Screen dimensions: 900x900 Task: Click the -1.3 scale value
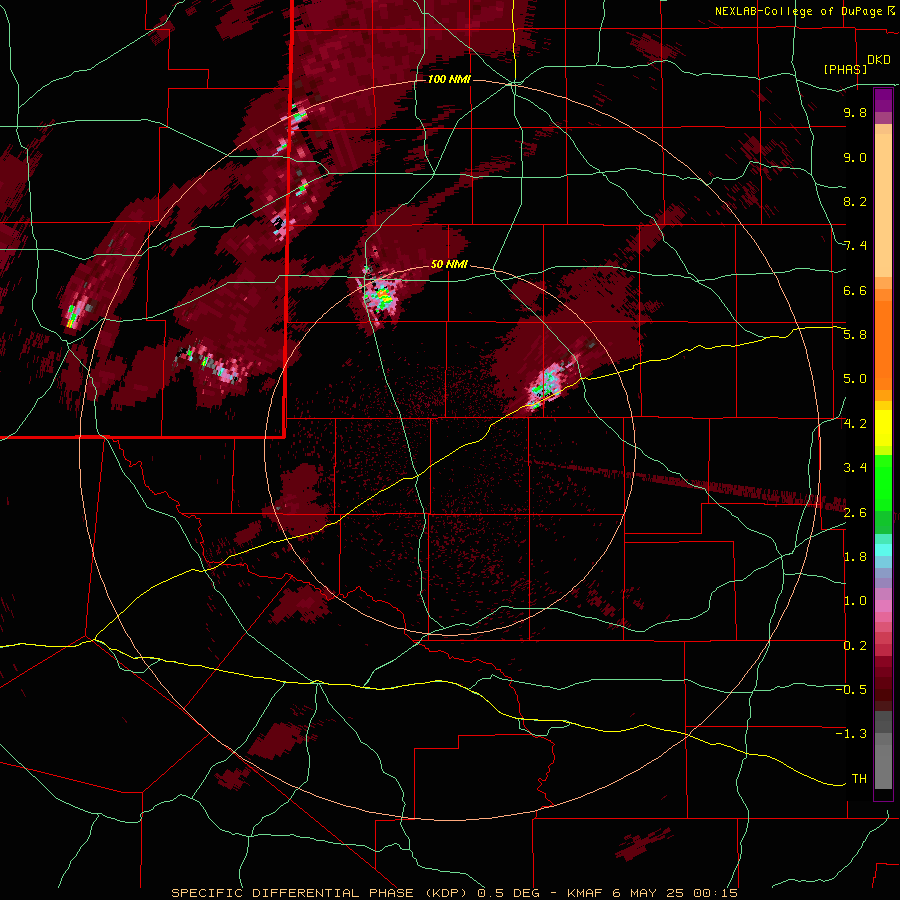(x=852, y=734)
